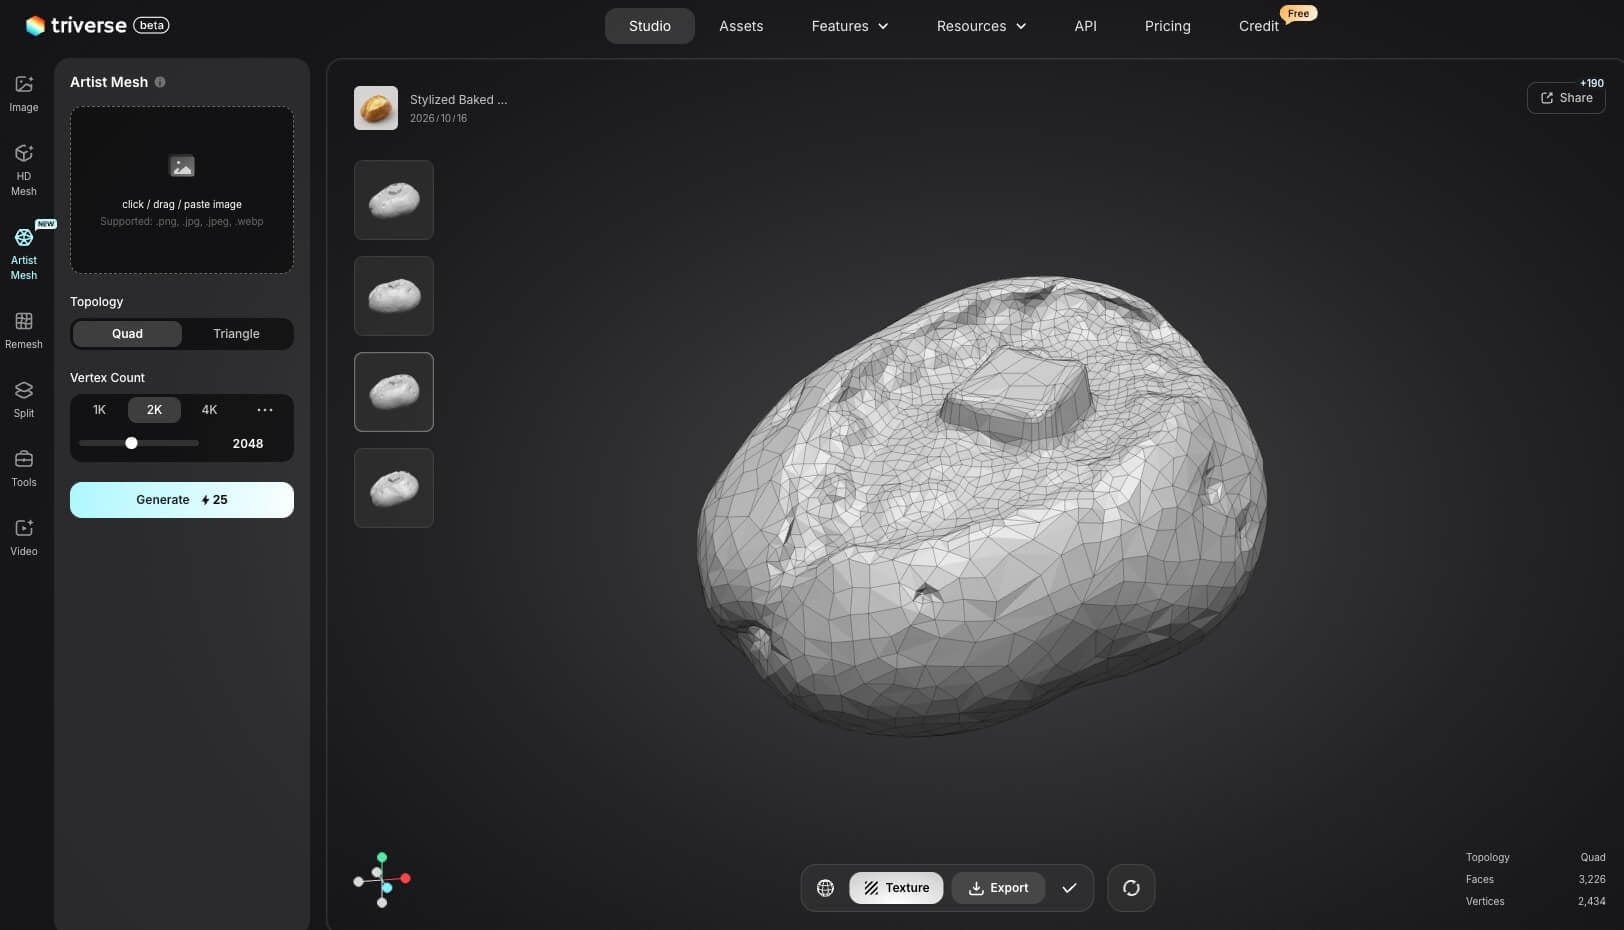Open the Image tool in sidebar
The image size is (1624, 930).
click(24, 94)
